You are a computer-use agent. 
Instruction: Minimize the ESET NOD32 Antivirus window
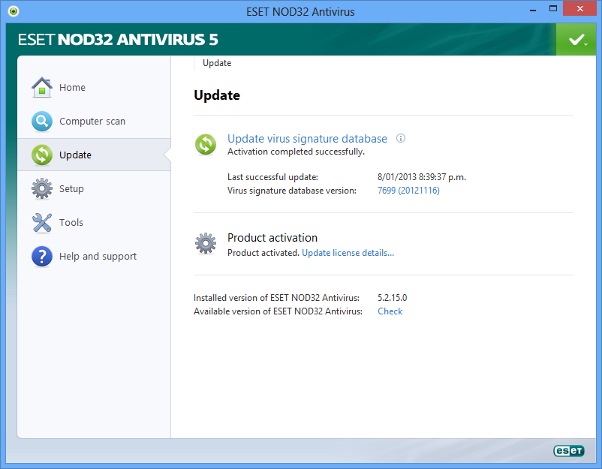pyautogui.click(x=533, y=10)
